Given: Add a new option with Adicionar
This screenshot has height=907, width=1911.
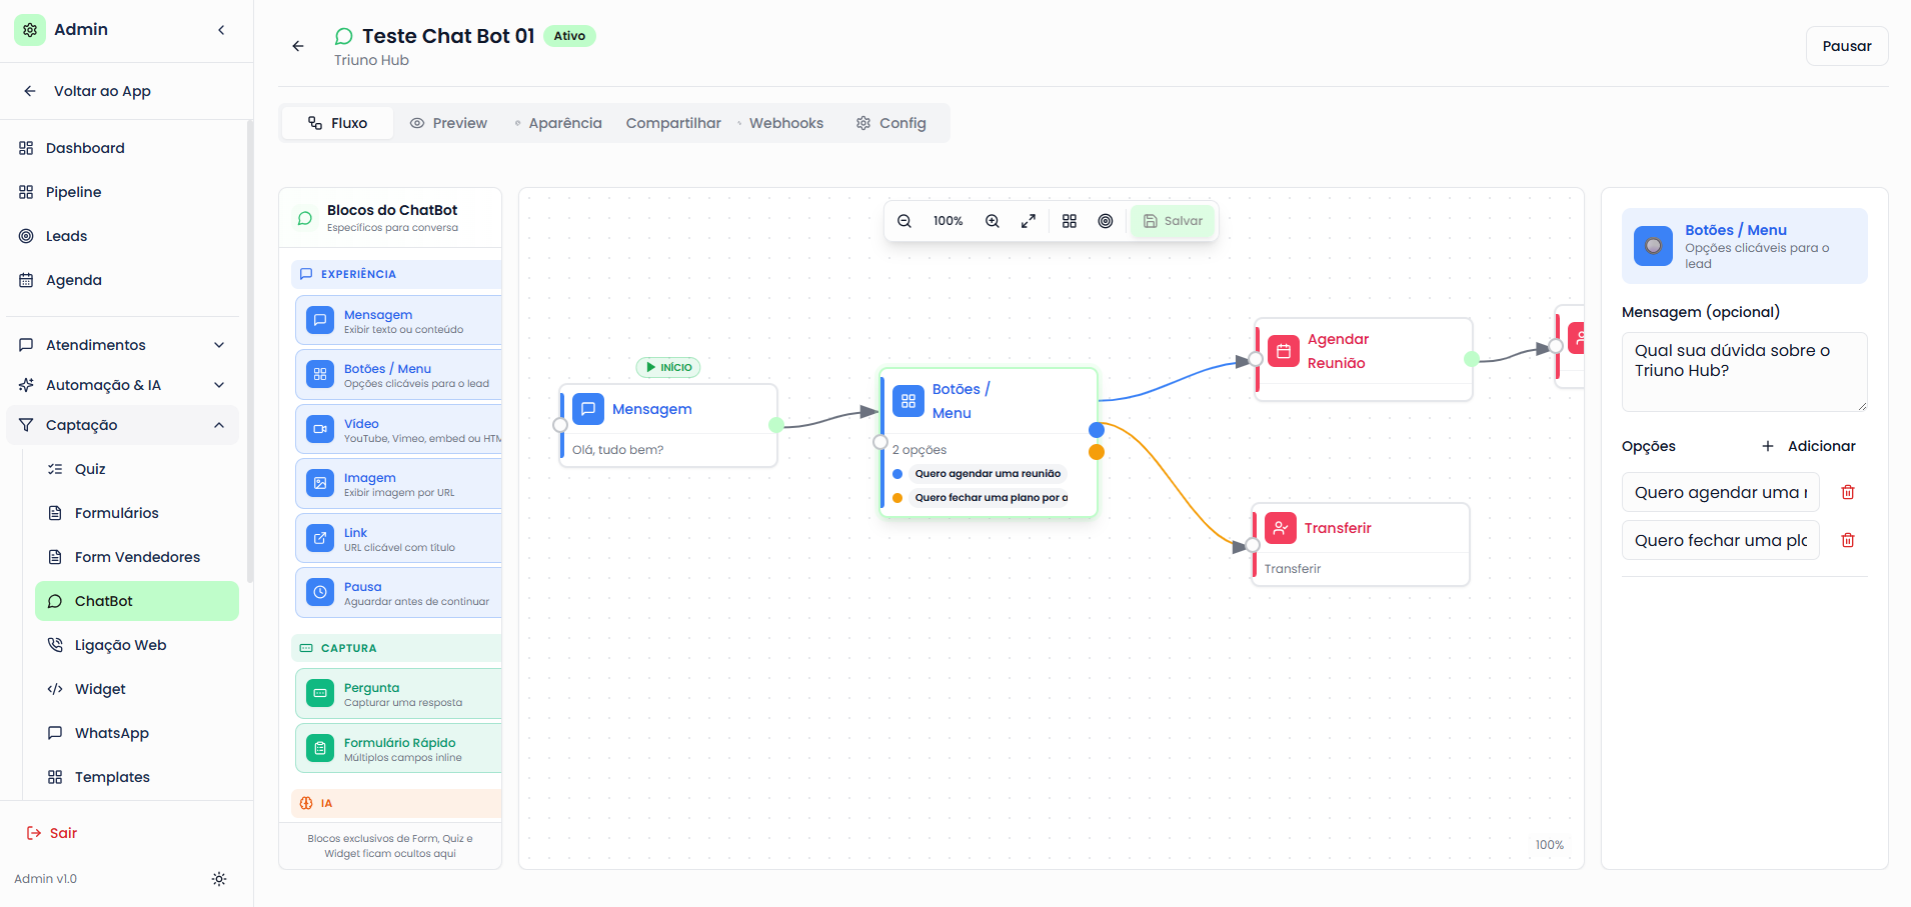Looking at the screenshot, I should 1808,446.
